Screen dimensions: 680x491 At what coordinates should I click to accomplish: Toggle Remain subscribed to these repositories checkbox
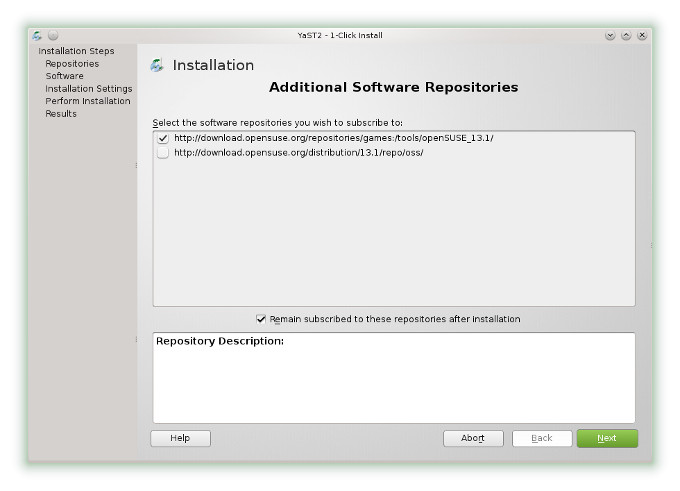[261, 319]
